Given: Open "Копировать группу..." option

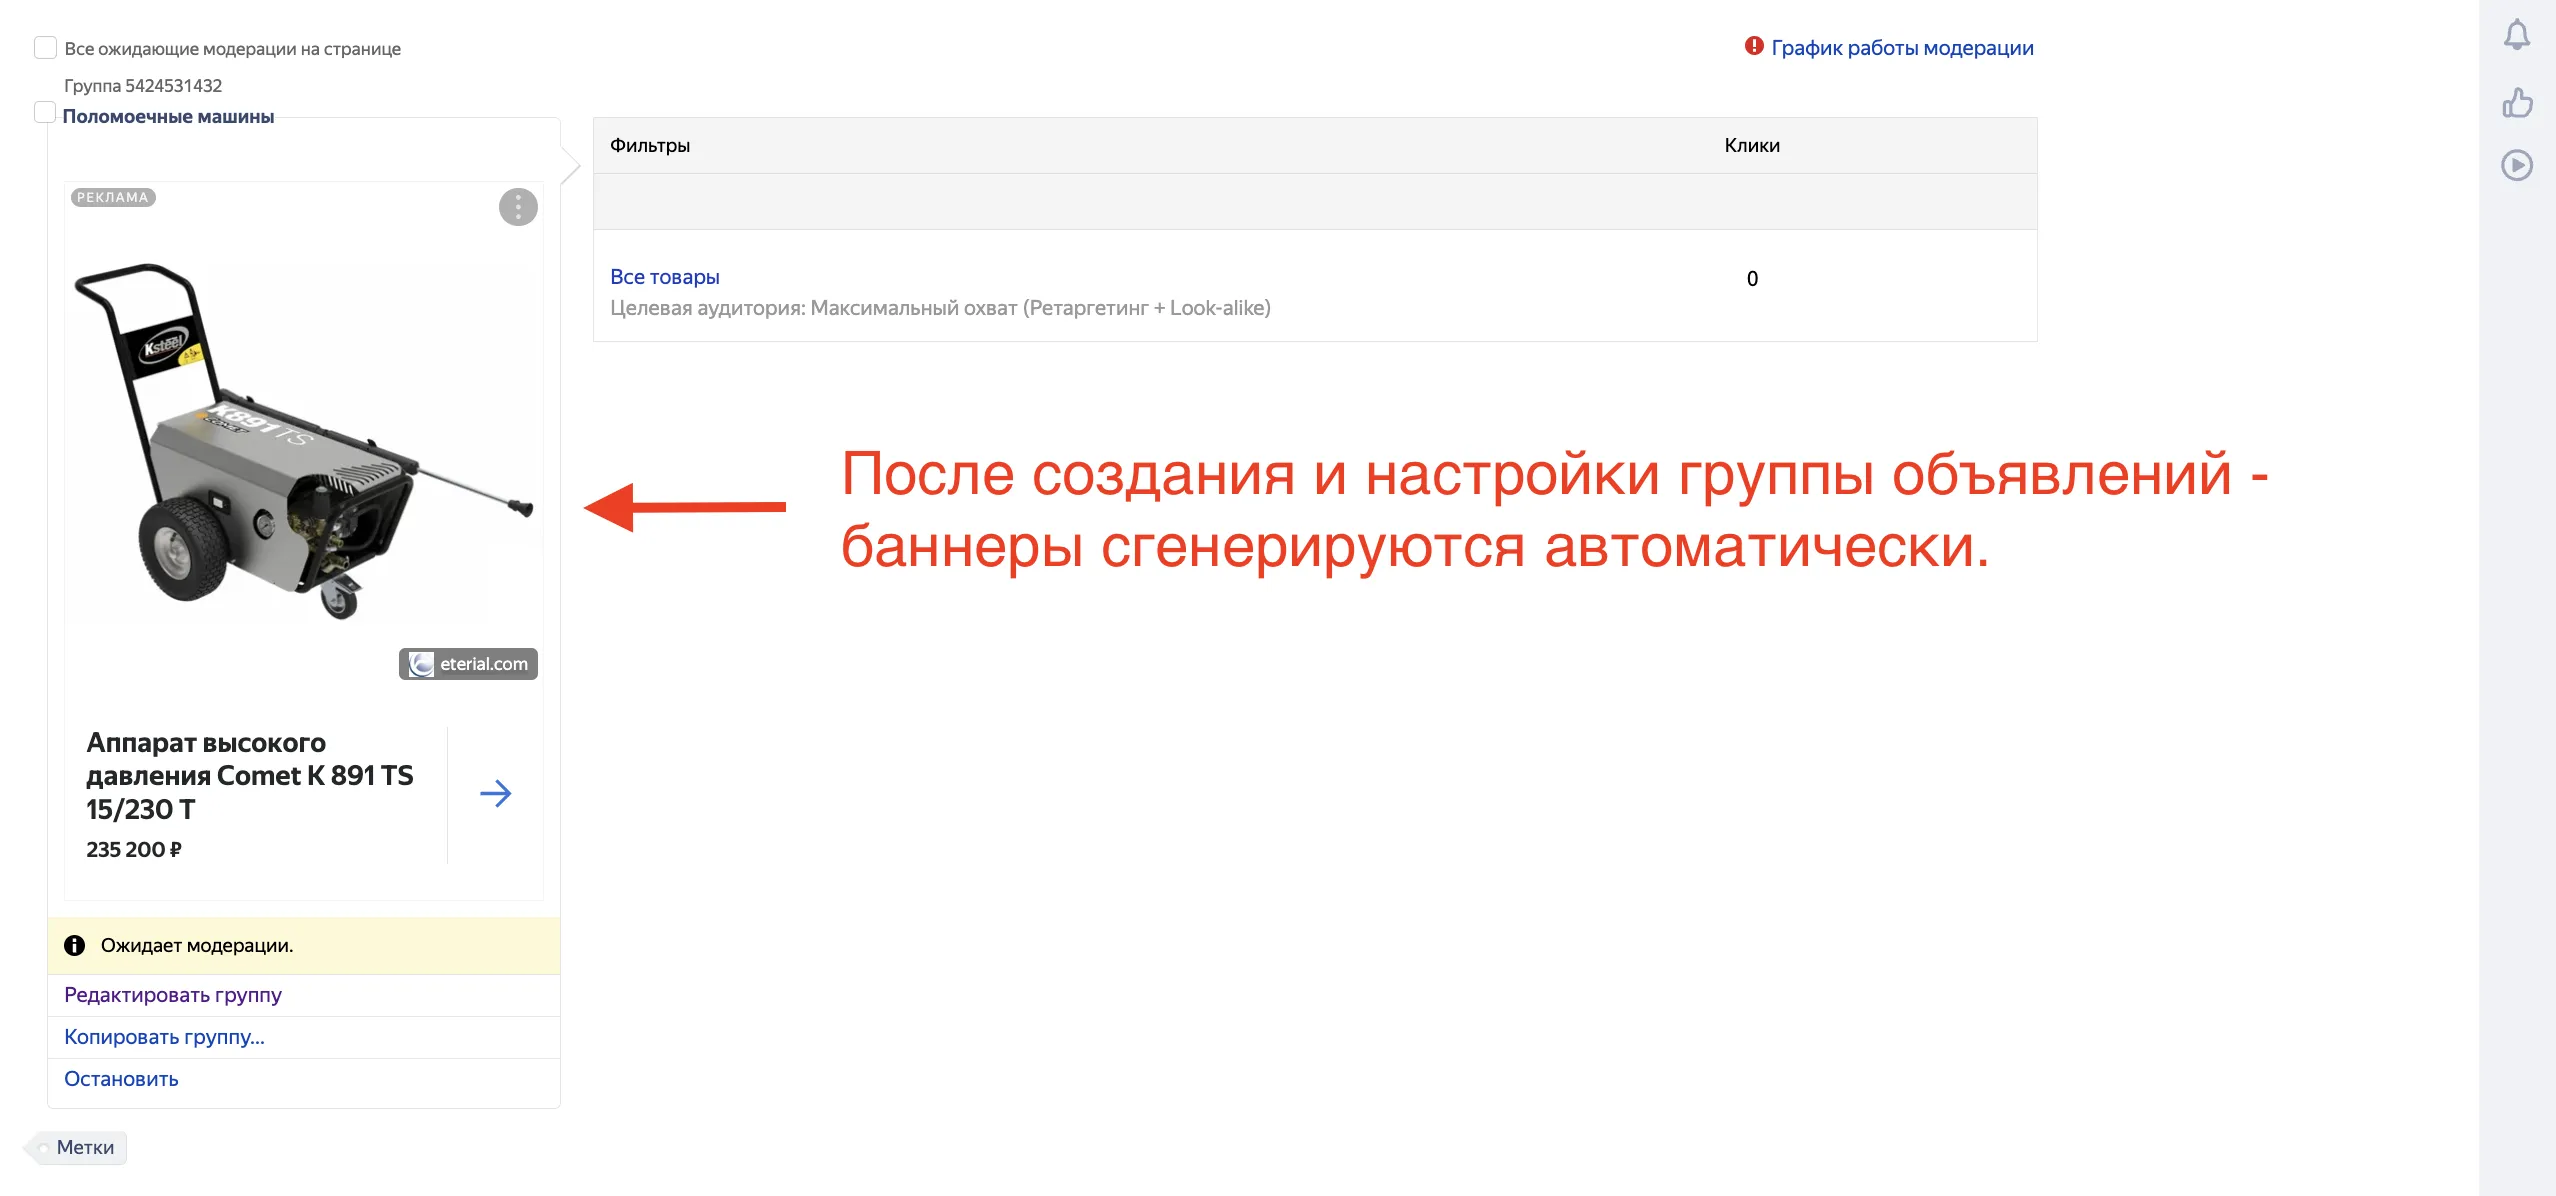Looking at the screenshot, I should [164, 1037].
